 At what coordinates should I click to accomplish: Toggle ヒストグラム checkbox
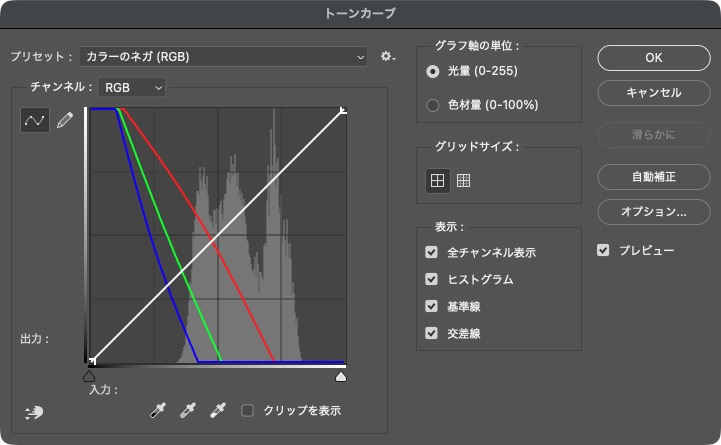pyautogui.click(x=431, y=279)
